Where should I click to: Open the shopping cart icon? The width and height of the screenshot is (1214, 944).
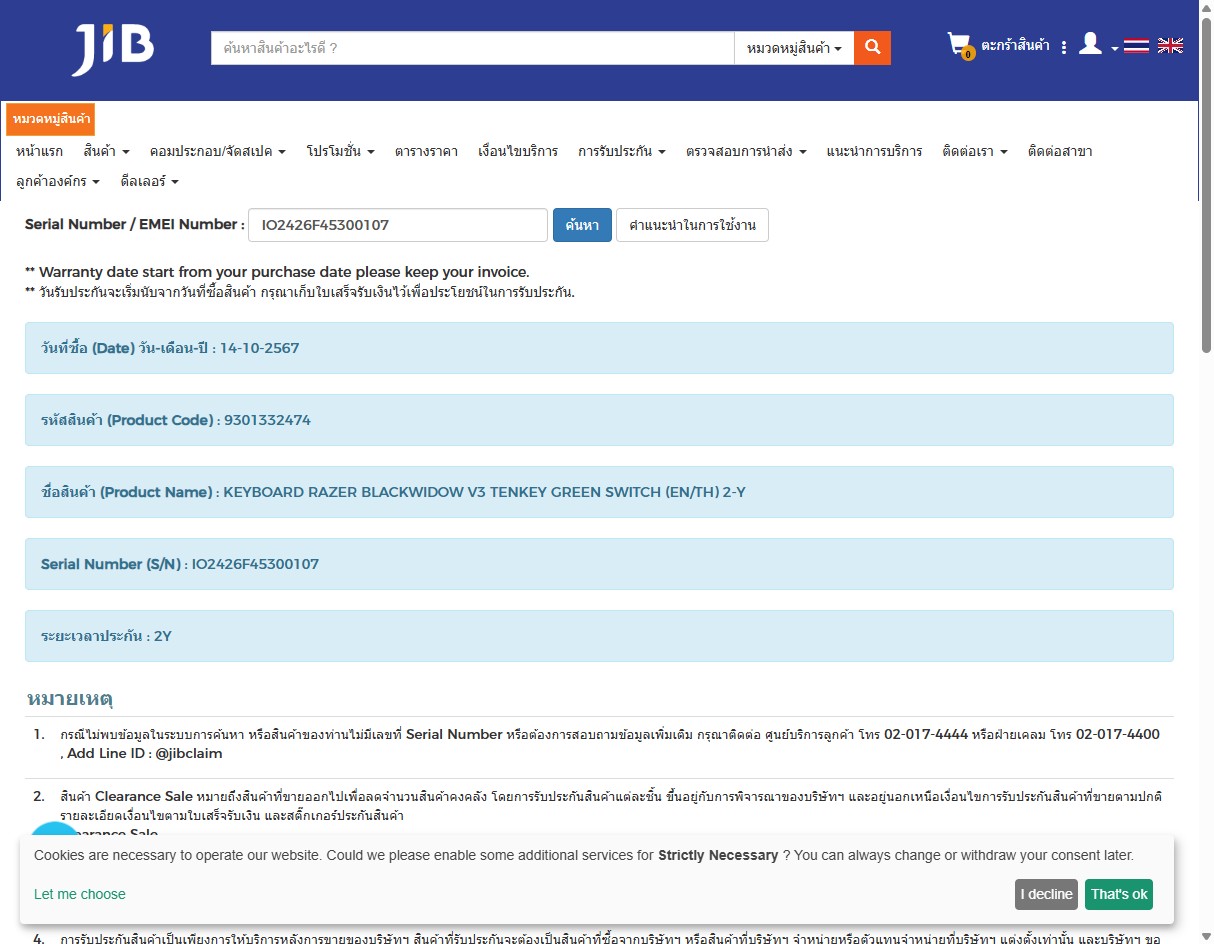pyautogui.click(x=960, y=46)
